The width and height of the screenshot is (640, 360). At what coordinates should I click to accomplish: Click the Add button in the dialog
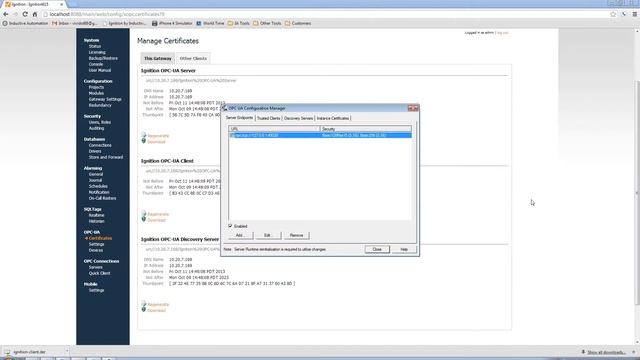coord(240,236)
